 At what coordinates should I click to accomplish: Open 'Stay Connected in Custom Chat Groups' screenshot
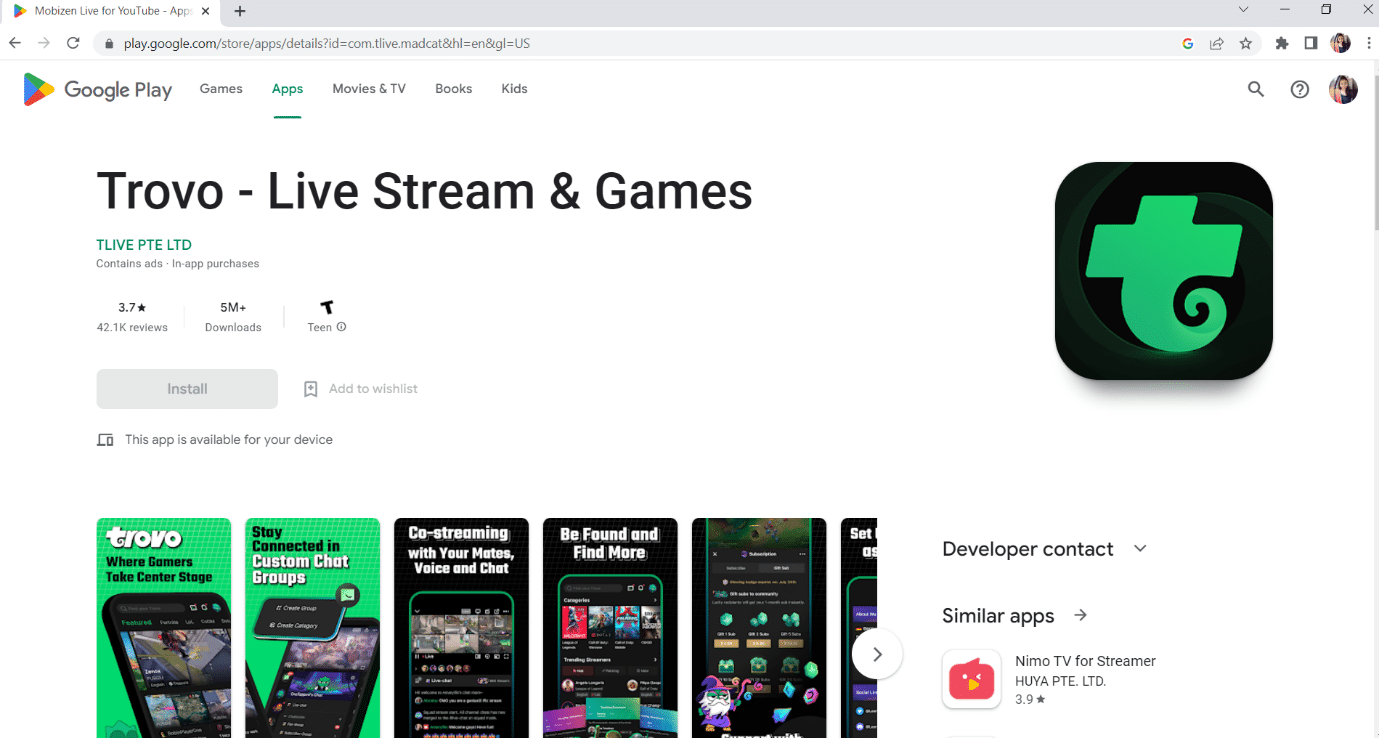(x=313, y=628)
